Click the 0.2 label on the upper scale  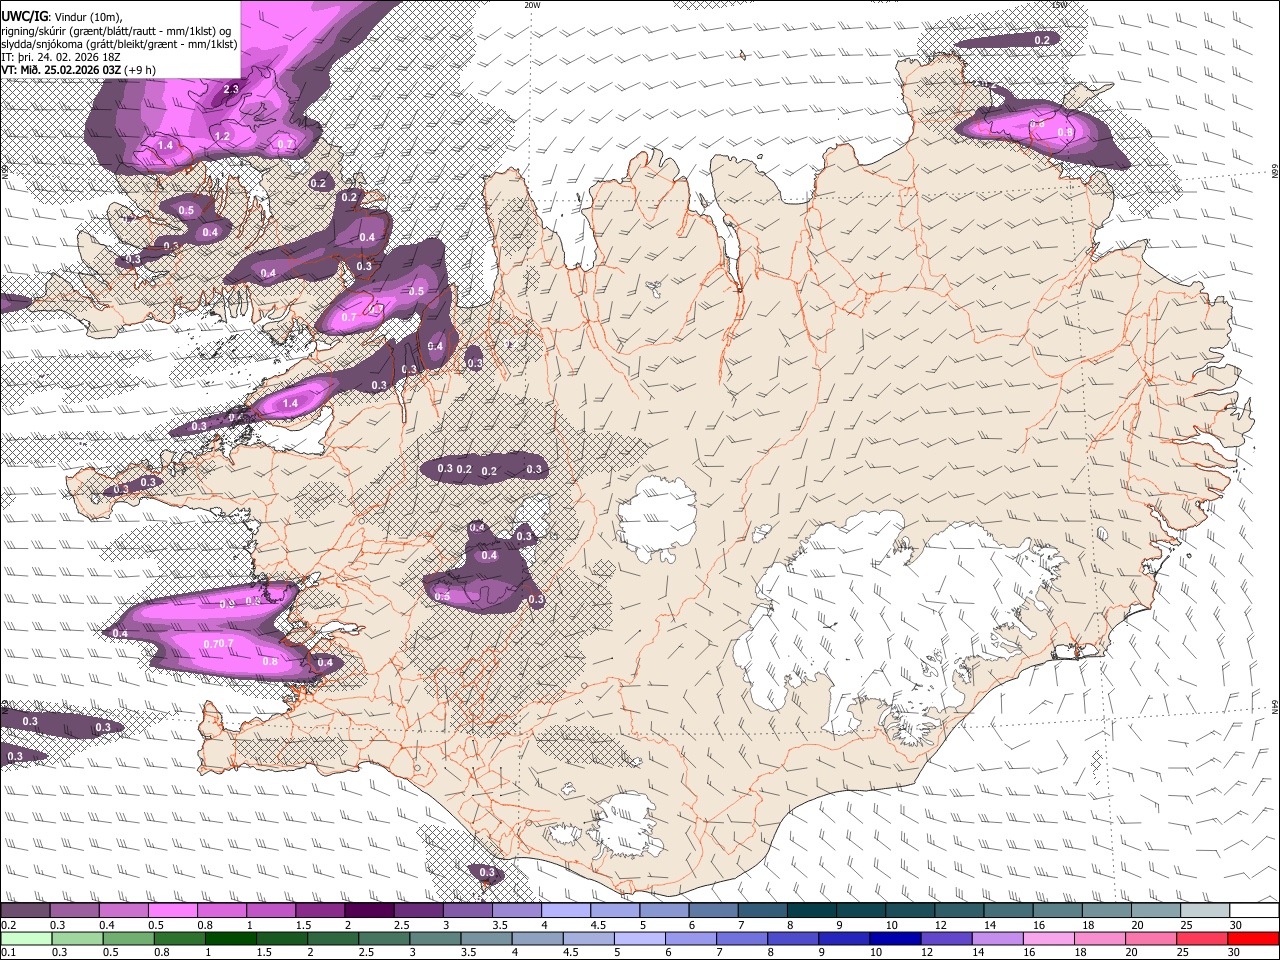(x=8, y=925)
